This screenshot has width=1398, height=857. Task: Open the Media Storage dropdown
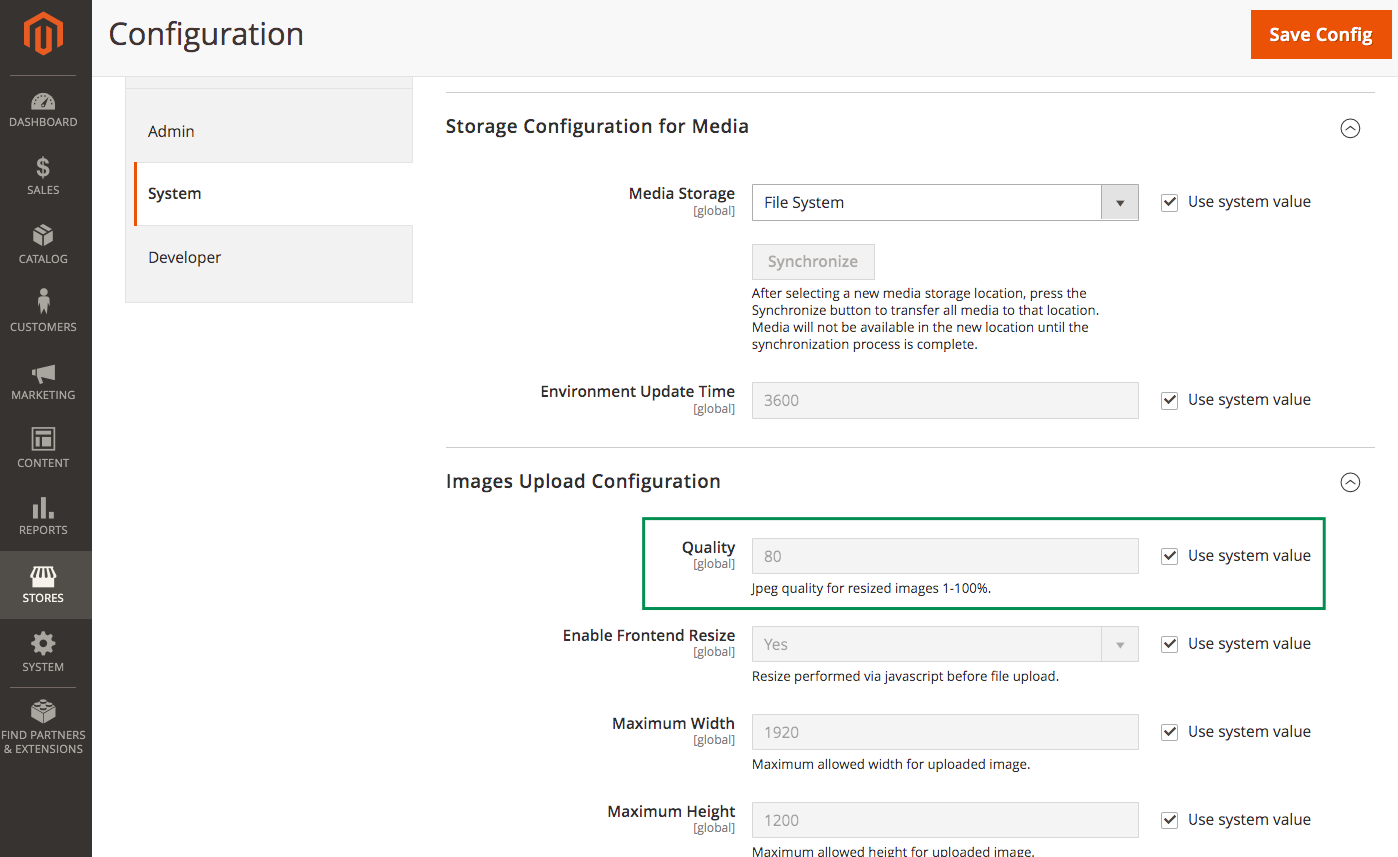pyautogui.click(x=1121, y=202)
